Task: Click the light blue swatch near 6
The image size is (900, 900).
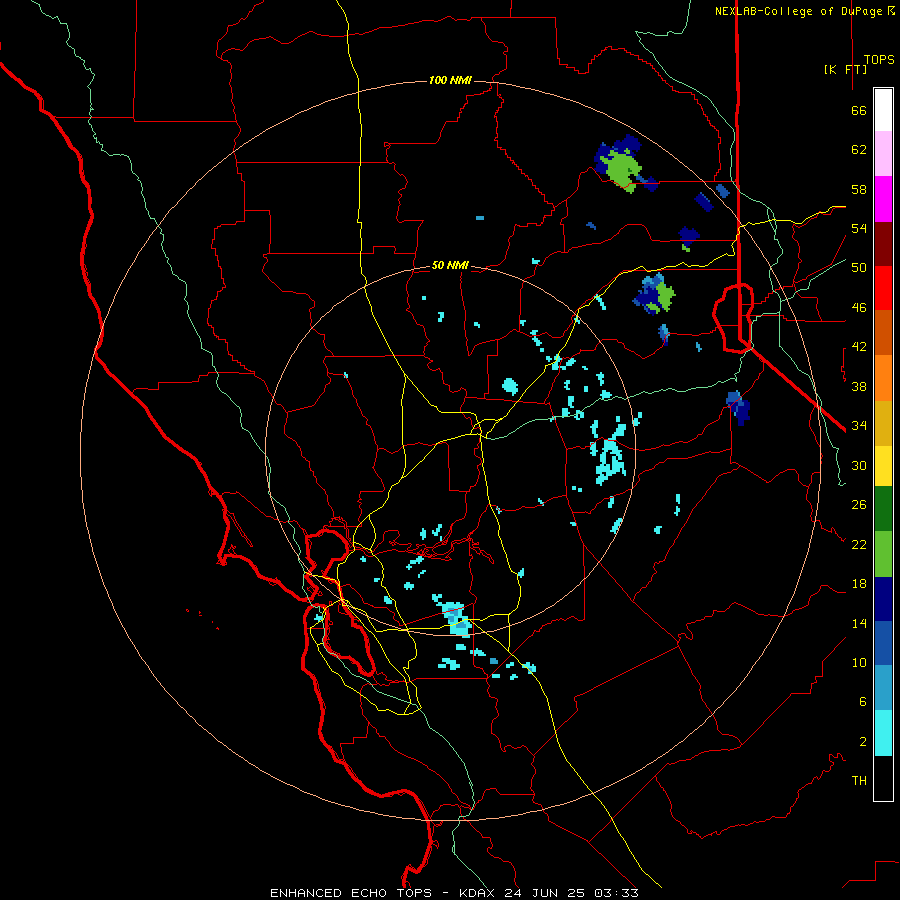Action: 883,688
